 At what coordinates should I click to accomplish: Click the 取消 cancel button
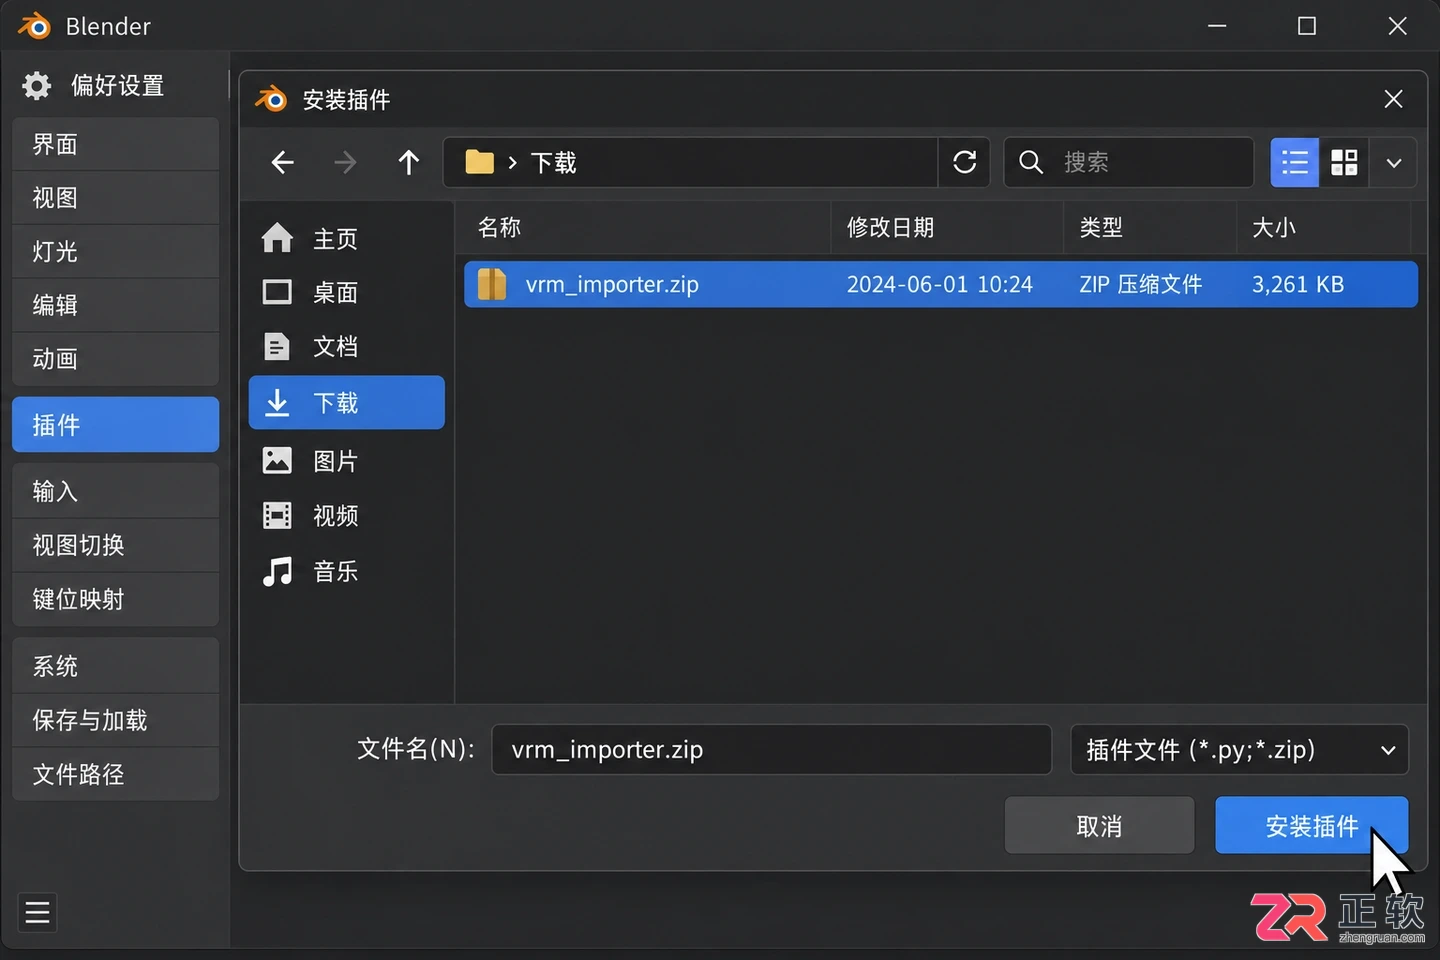coord(1099,826)
